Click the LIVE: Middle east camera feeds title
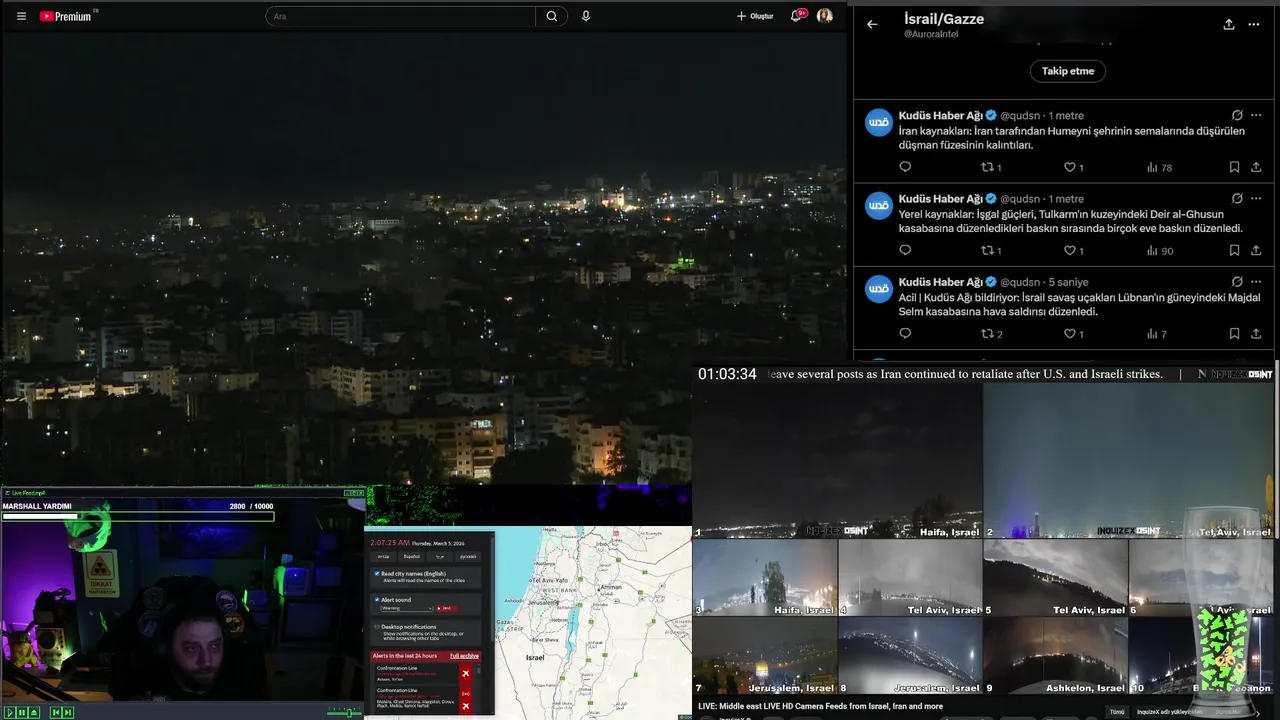Screen dimensions: 1280x720 pyautogui.click(x=820, y=706)
